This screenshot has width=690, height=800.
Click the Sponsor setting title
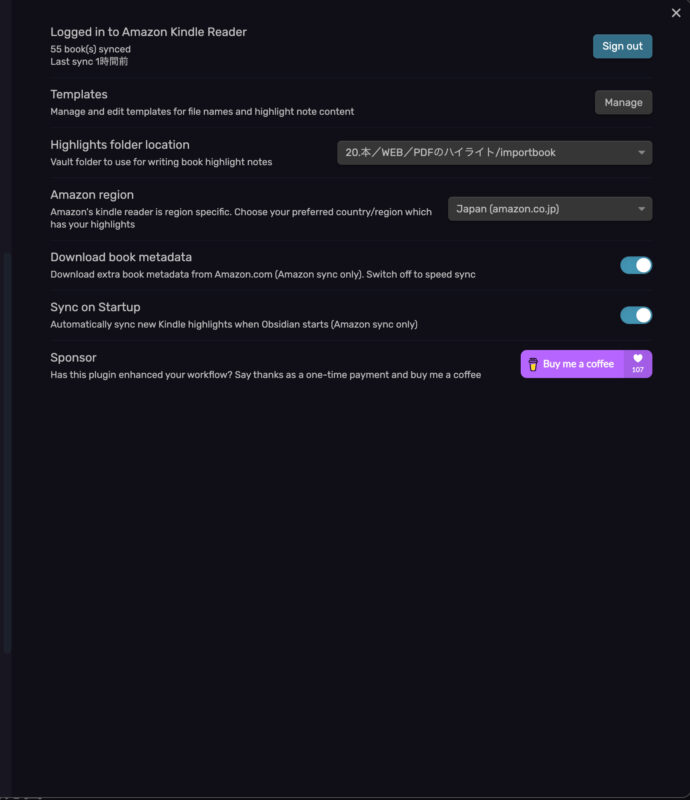tap(73, 357)
